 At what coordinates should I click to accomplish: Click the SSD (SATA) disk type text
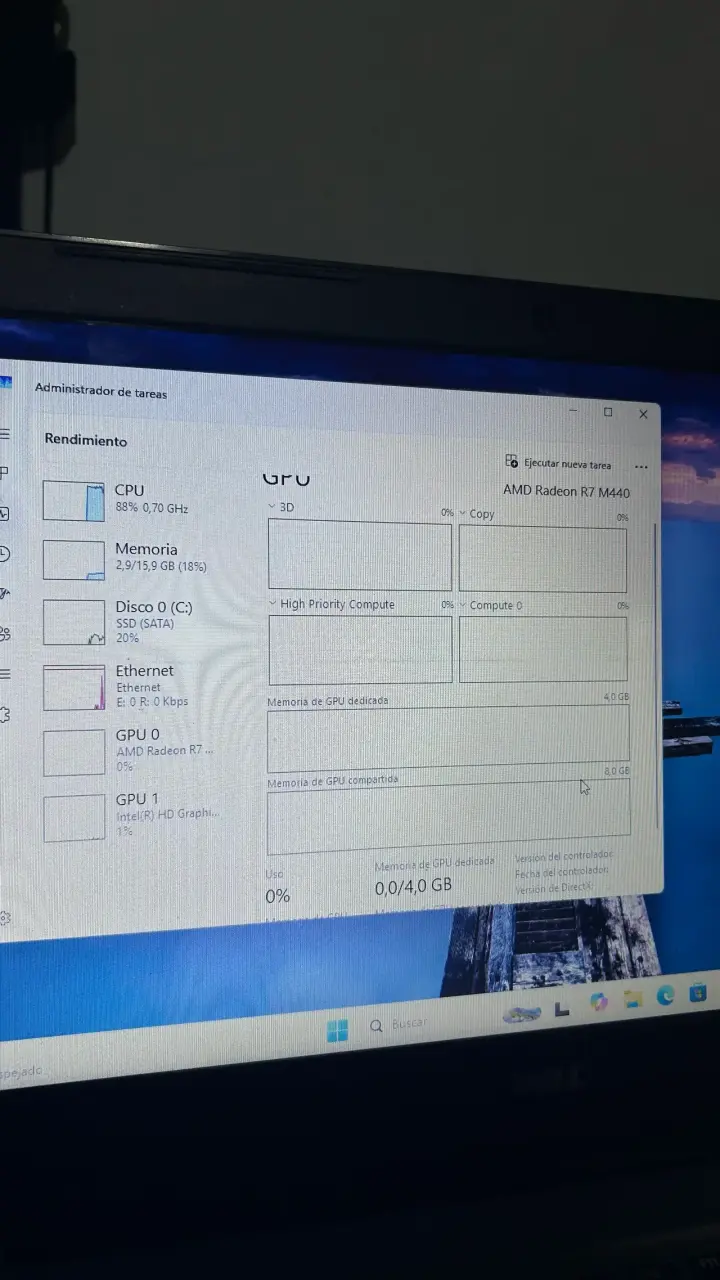pos(145,624)
